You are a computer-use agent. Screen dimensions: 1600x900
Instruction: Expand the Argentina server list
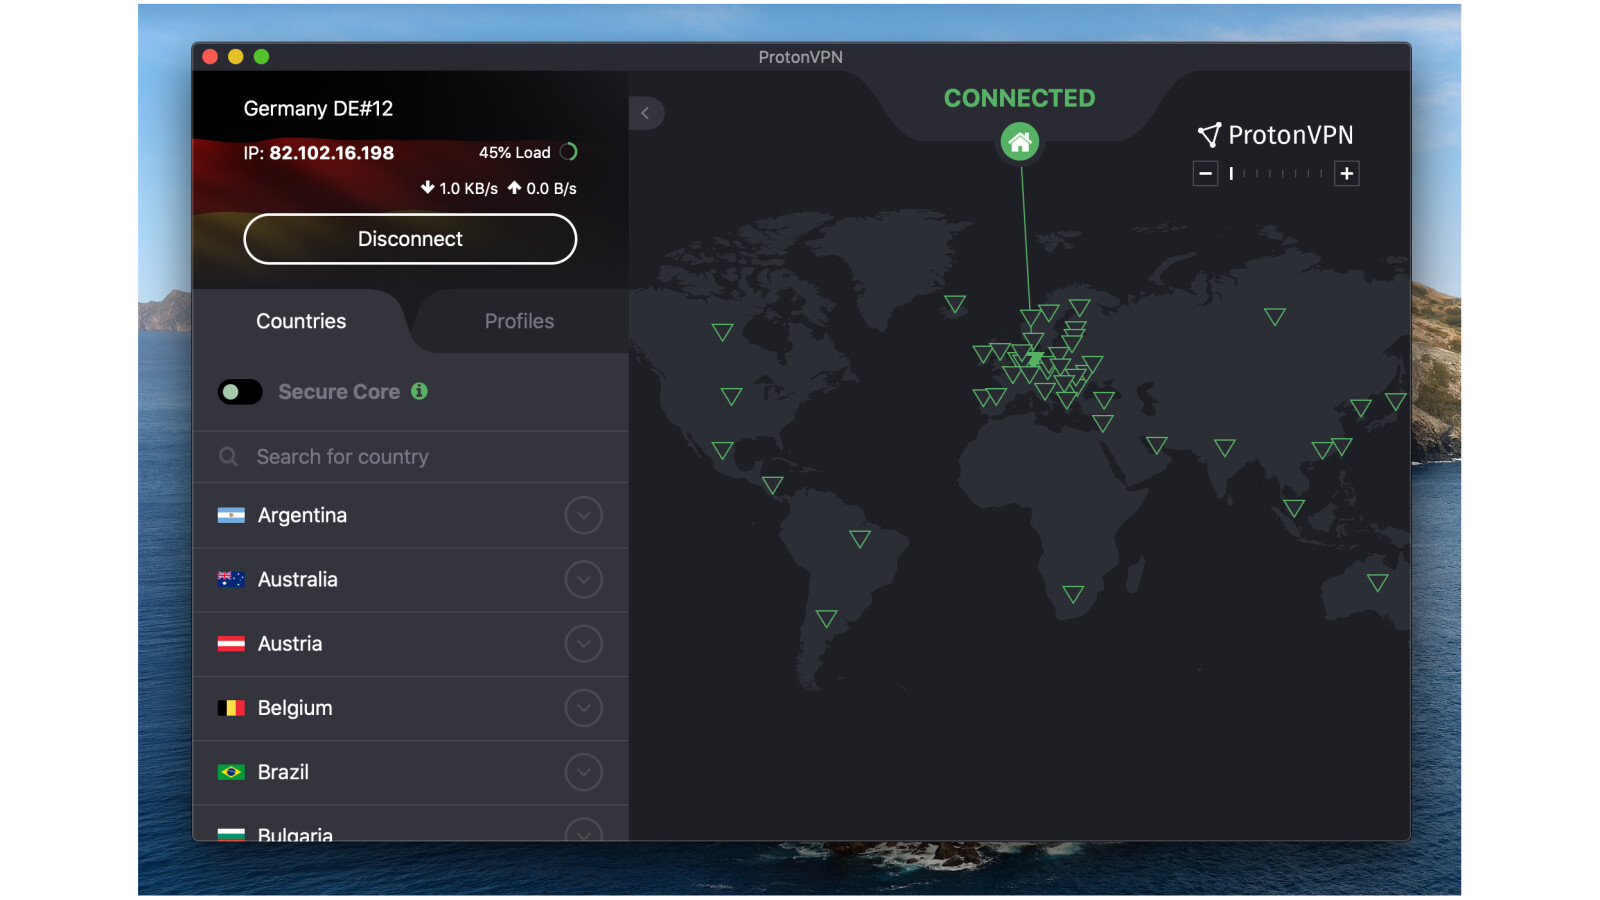click(x=583, y=516)
